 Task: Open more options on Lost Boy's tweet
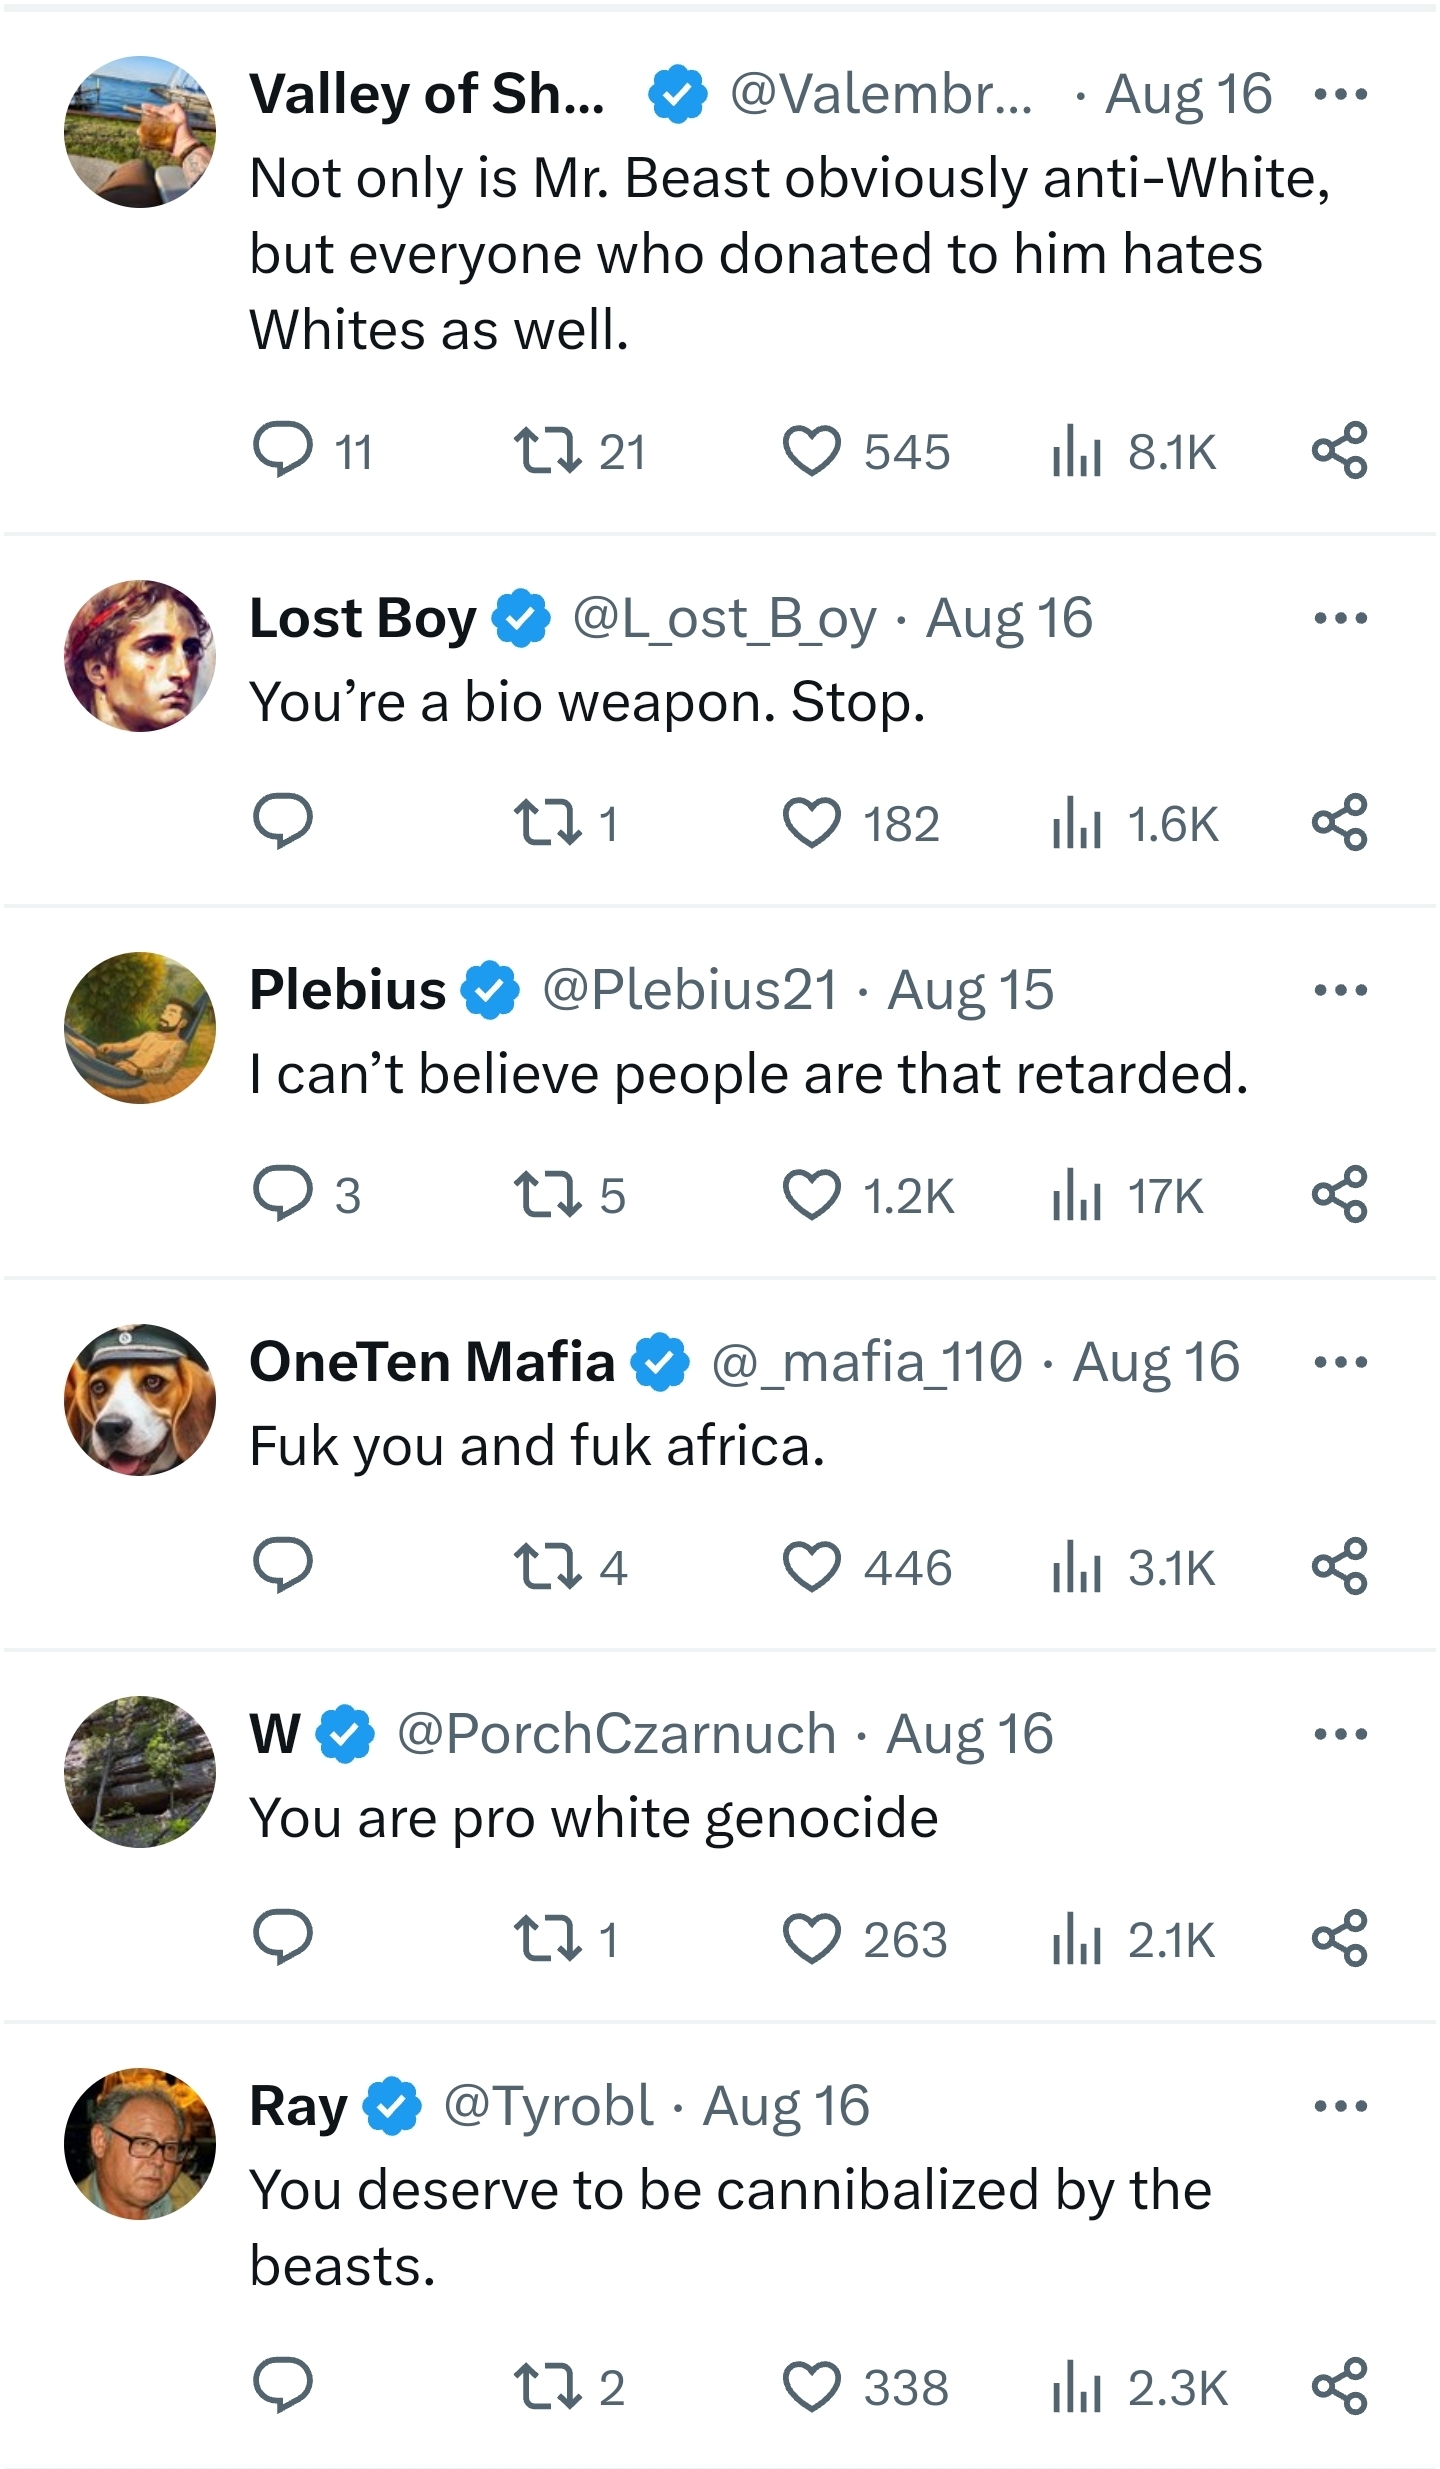click(1340, 618)
